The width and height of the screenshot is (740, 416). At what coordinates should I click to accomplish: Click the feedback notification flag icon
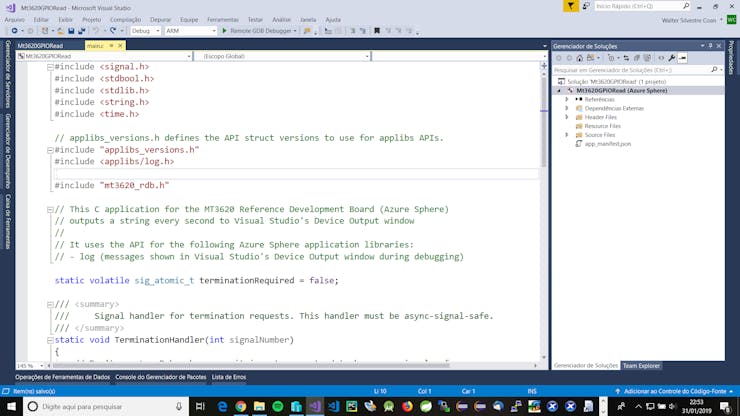(x=571, y=6)
